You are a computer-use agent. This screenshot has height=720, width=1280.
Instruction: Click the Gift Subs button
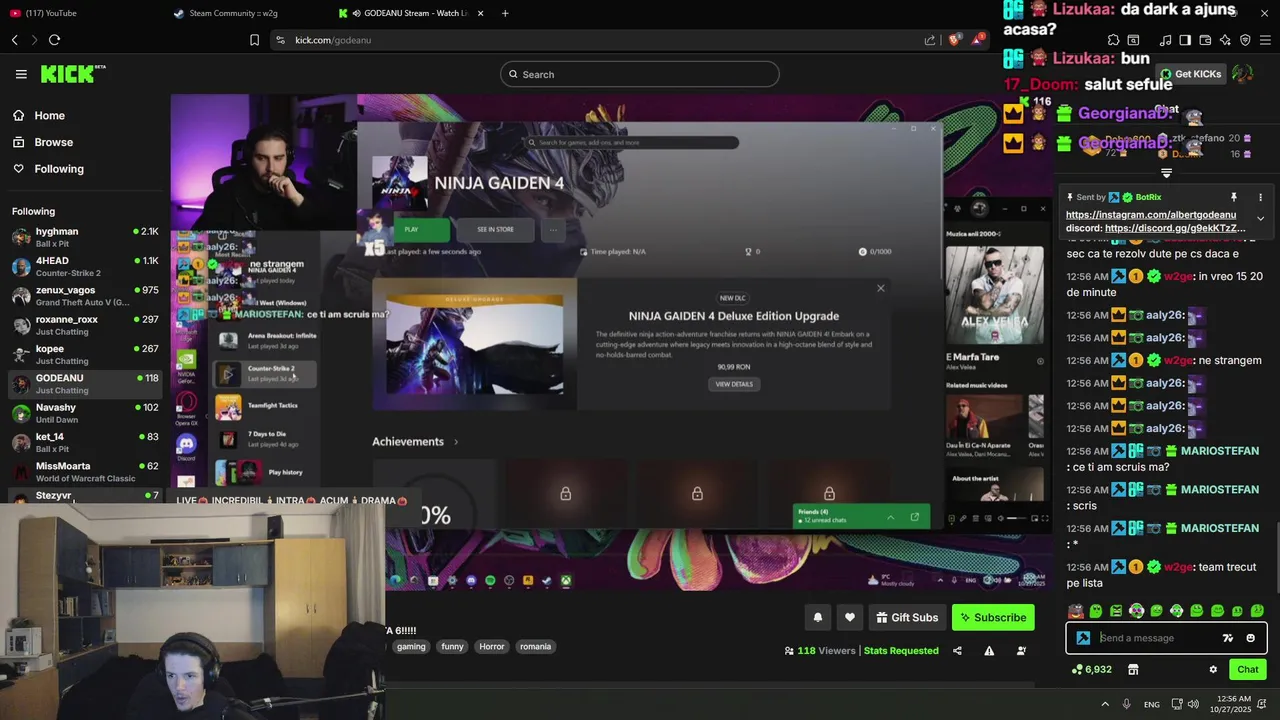click(907, 618)
